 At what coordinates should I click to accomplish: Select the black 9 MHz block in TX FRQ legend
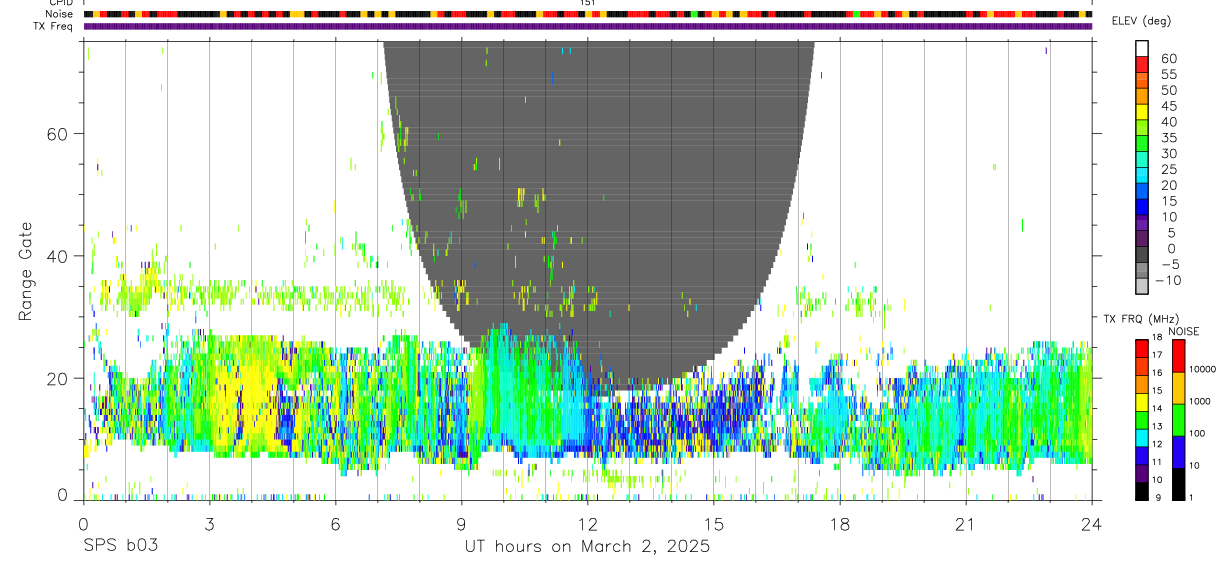1142,491
